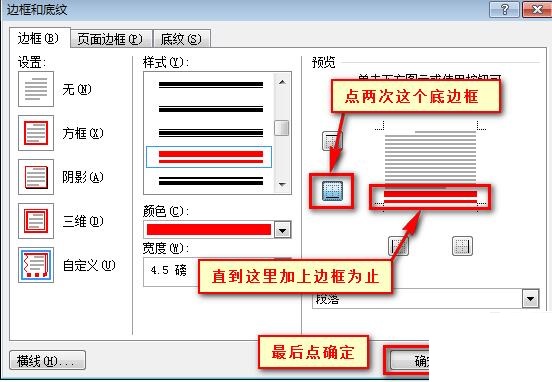Open the help ? button in title bar
Viewport: 552px width, 382px height.
[x=504, y=10]
